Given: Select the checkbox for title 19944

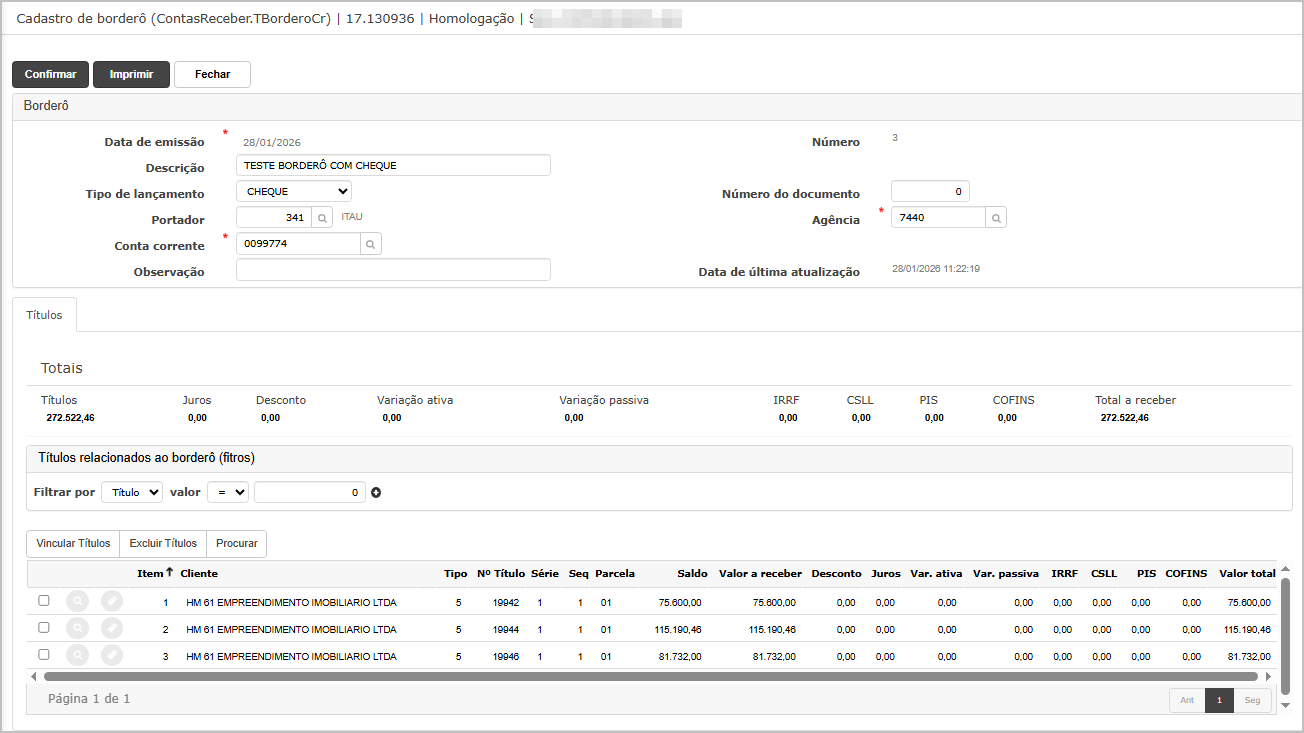Looking at the screenshot, I should coord(43,628).
